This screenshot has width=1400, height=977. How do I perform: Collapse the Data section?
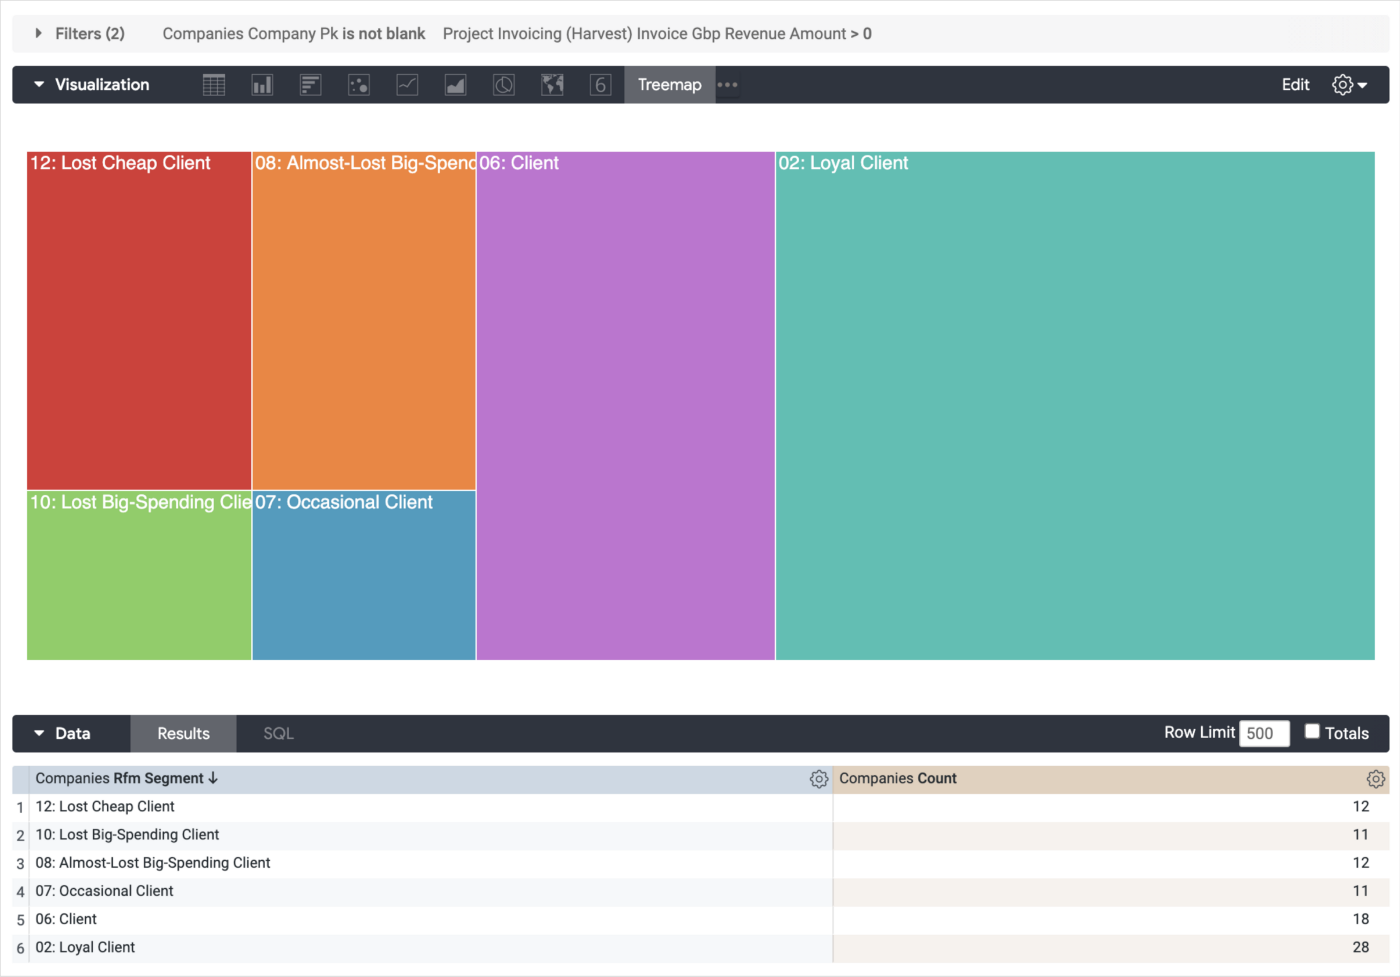(39, 733)
